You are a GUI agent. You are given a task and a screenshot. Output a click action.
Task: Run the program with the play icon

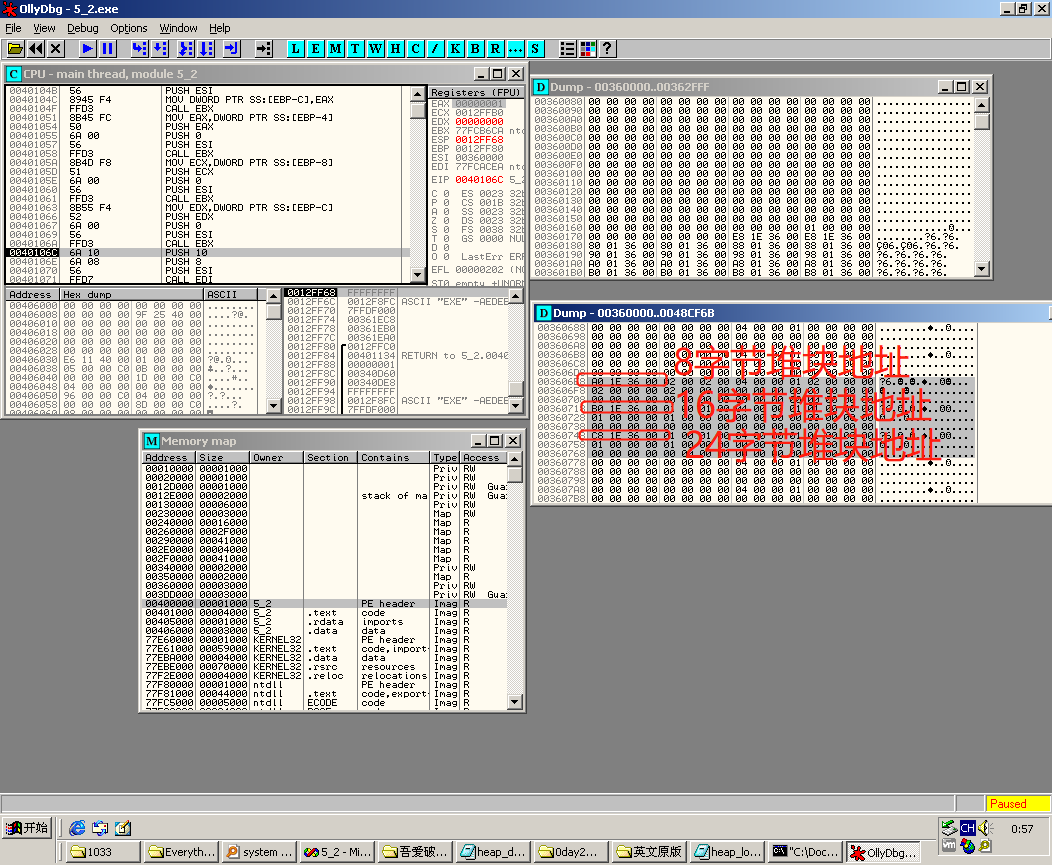(87, 48)
